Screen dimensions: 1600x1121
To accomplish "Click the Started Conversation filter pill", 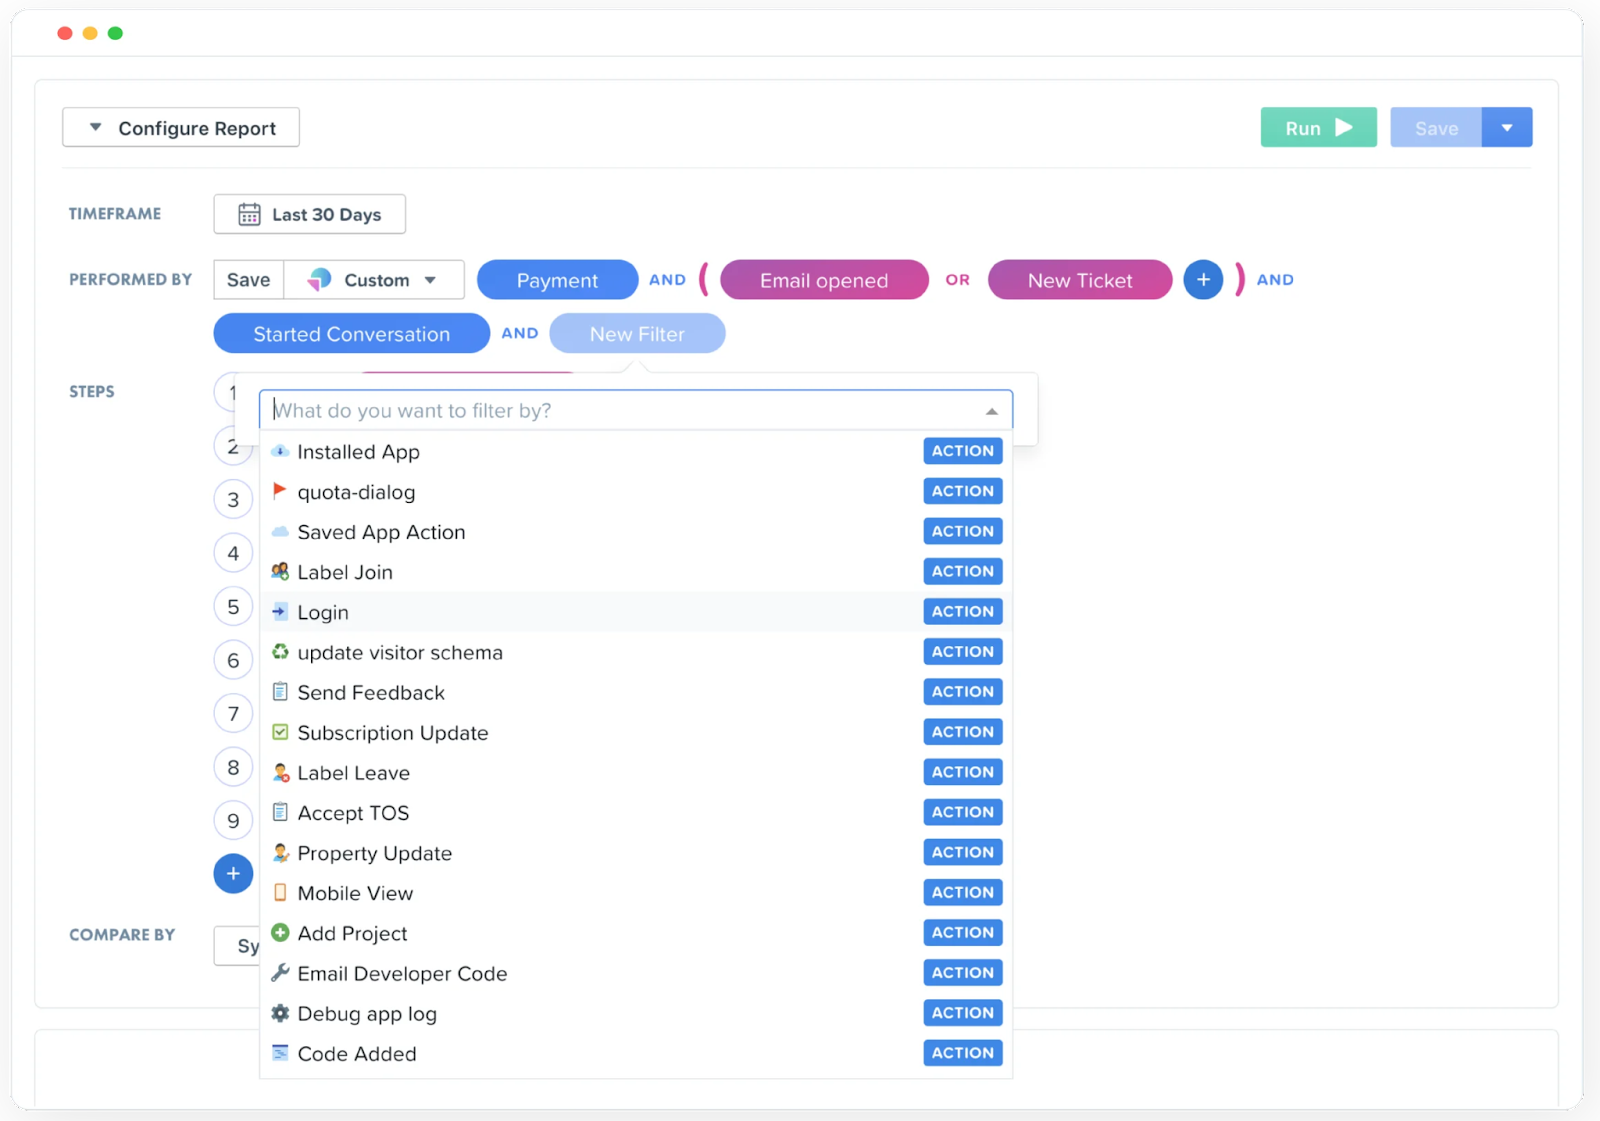I will pos(352,334).
